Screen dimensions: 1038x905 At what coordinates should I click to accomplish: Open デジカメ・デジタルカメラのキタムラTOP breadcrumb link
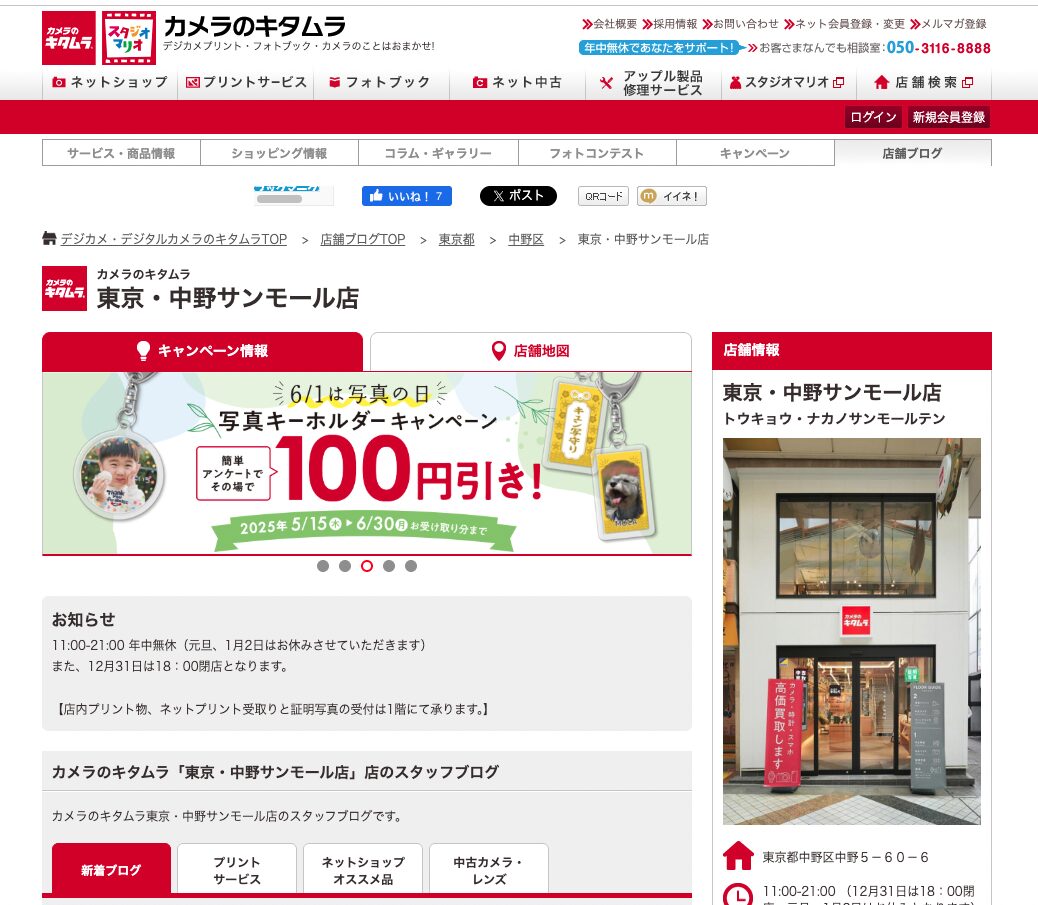(174, 239)
